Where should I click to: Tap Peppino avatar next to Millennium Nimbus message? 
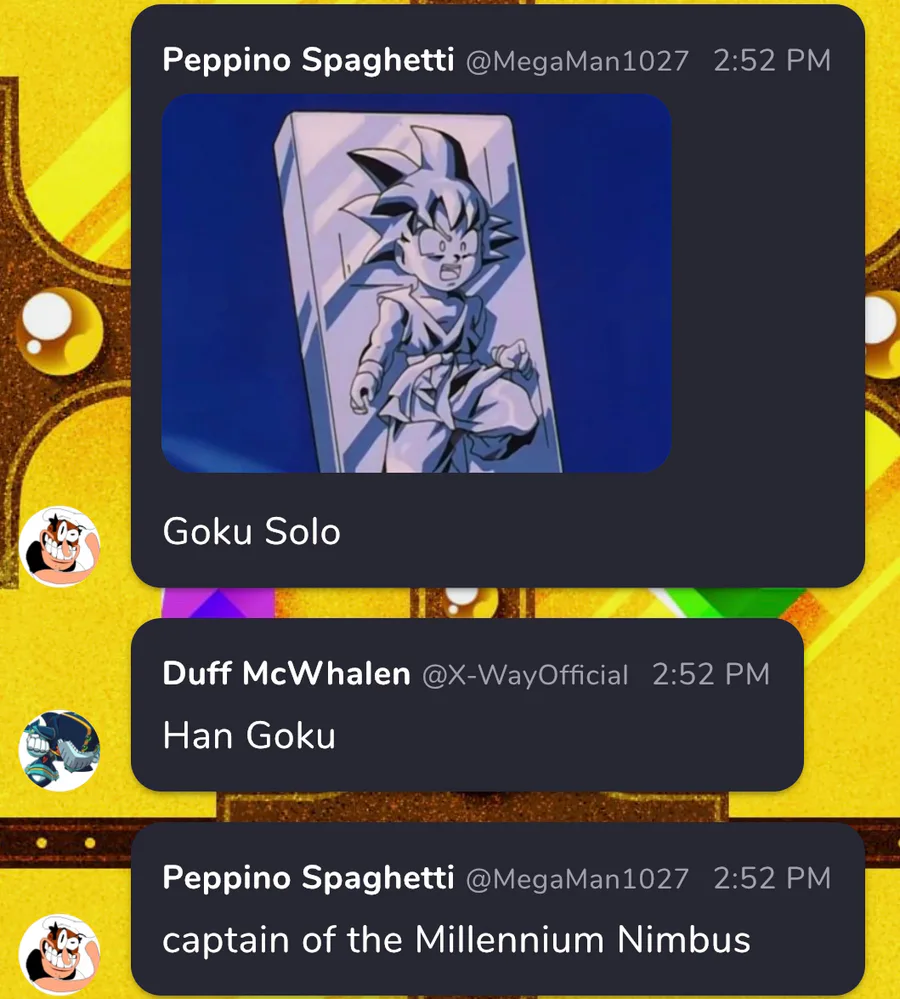point(59,954)
